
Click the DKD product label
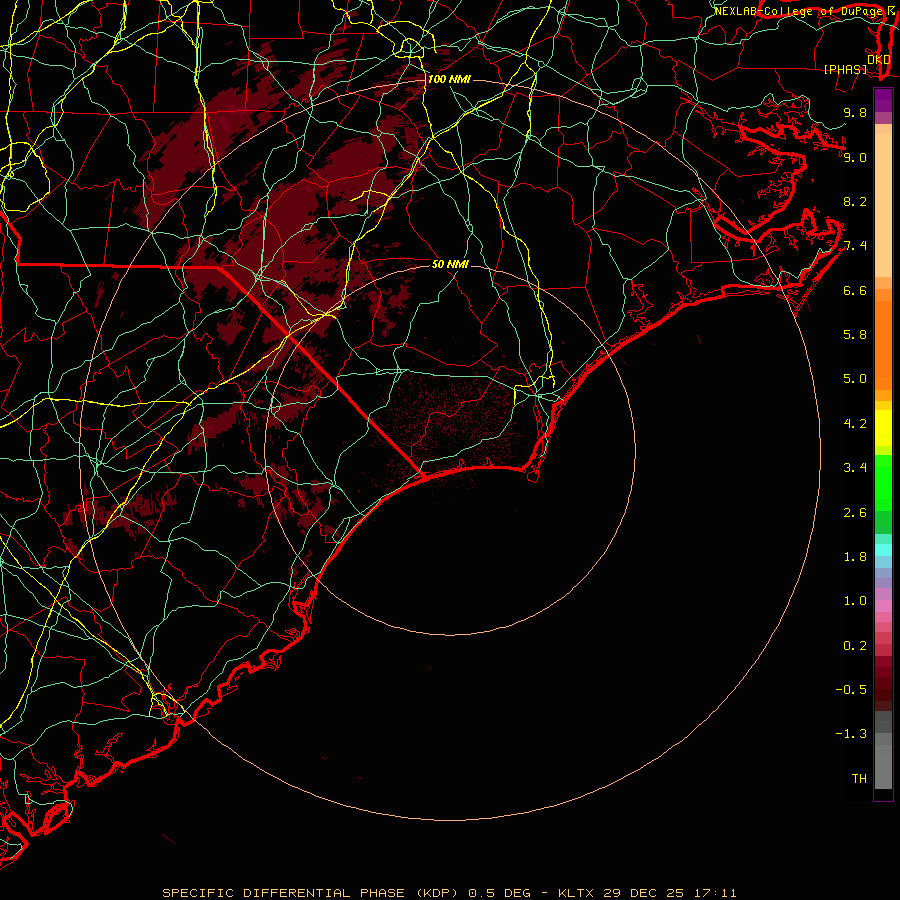879,59
